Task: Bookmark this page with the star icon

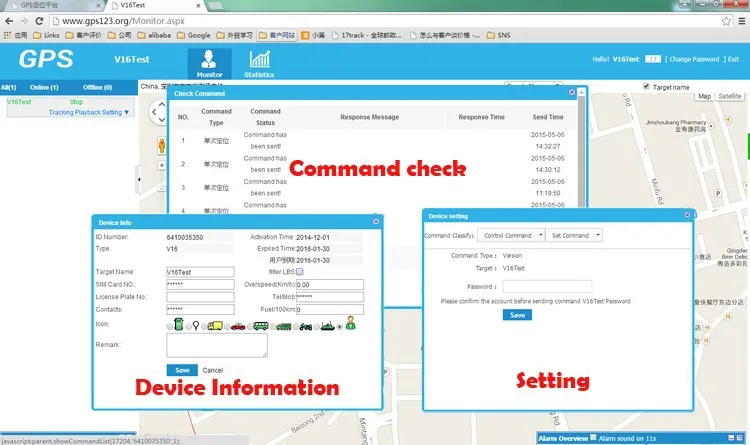Action: [726, 21]
